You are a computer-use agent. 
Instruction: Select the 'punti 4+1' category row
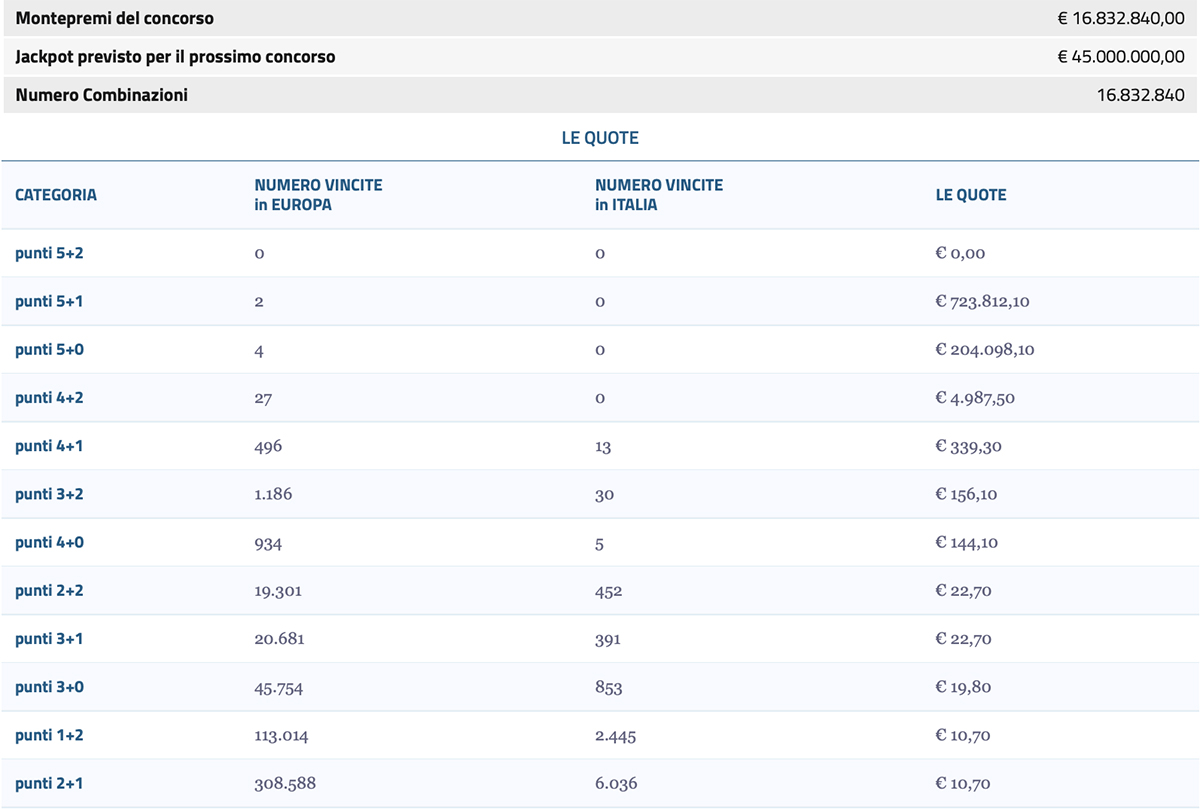pos(600,446)
